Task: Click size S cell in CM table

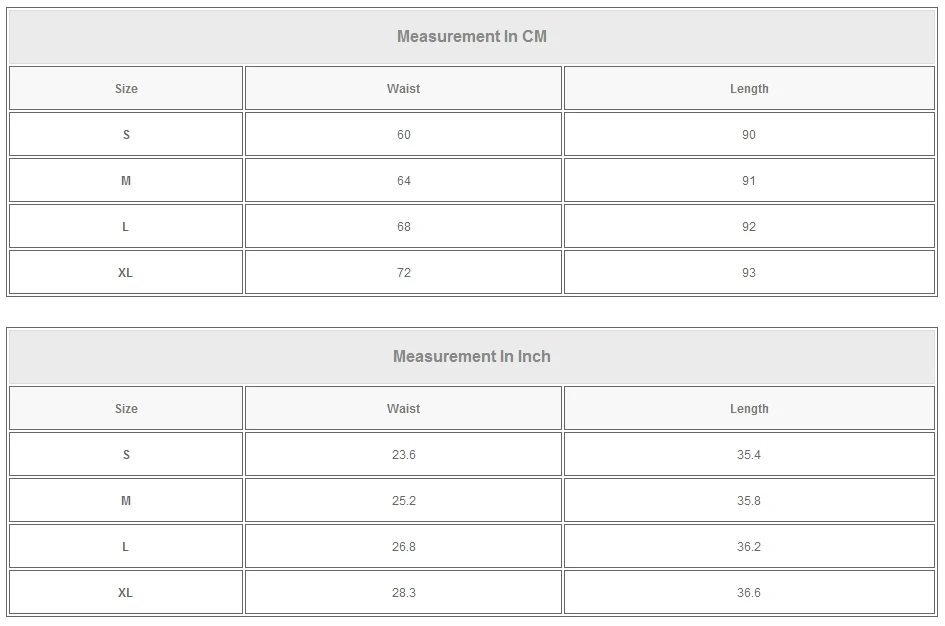Action: pos(126,135)
